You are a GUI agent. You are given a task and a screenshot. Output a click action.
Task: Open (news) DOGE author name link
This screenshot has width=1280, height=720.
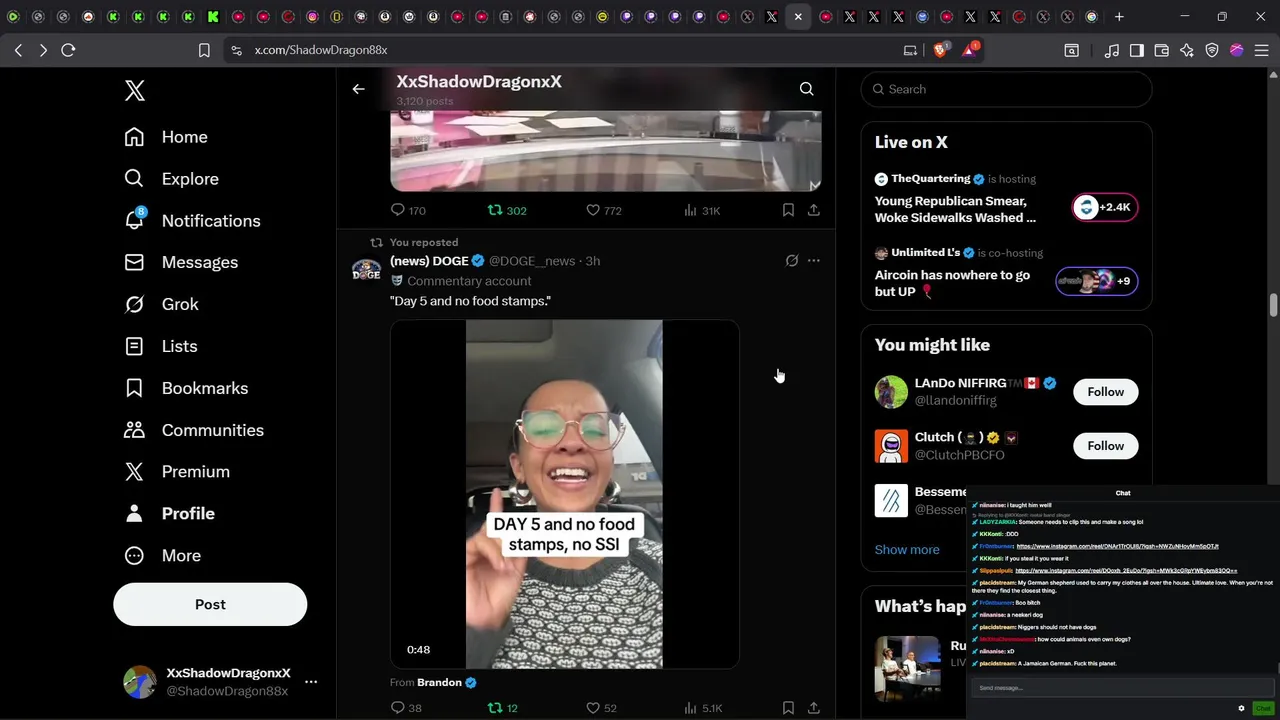coord(429,261)
